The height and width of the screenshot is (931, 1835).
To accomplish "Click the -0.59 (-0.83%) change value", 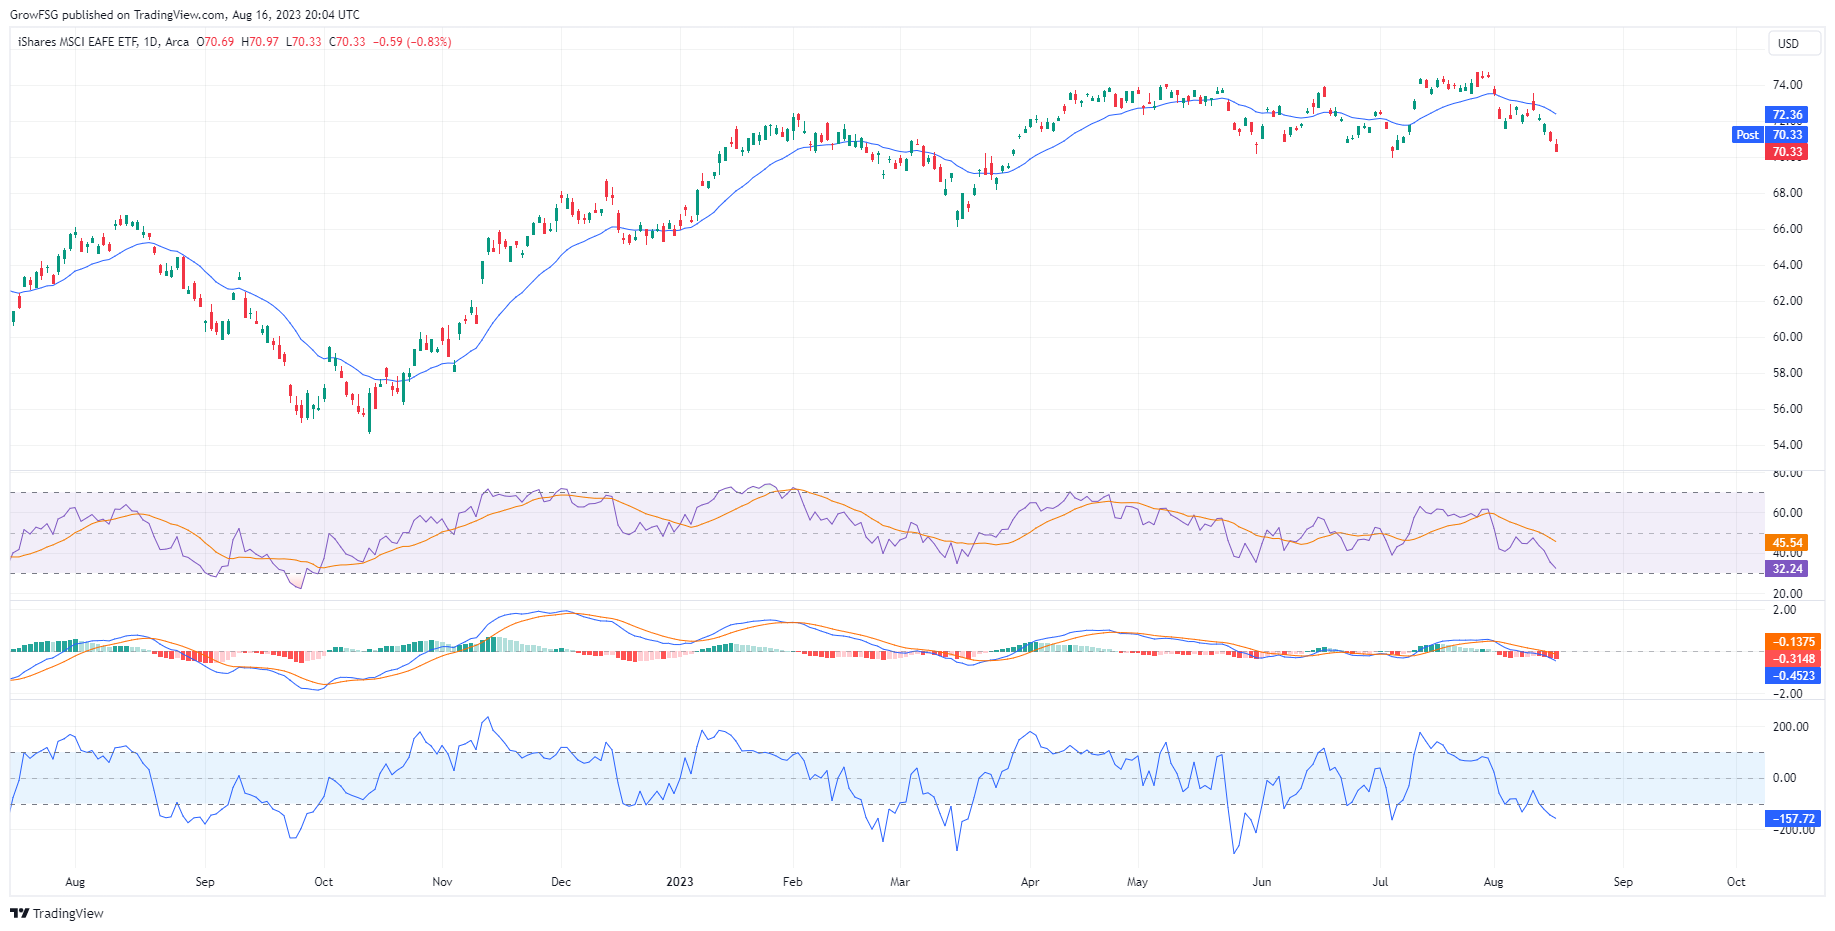I will (x=412, y=42).
